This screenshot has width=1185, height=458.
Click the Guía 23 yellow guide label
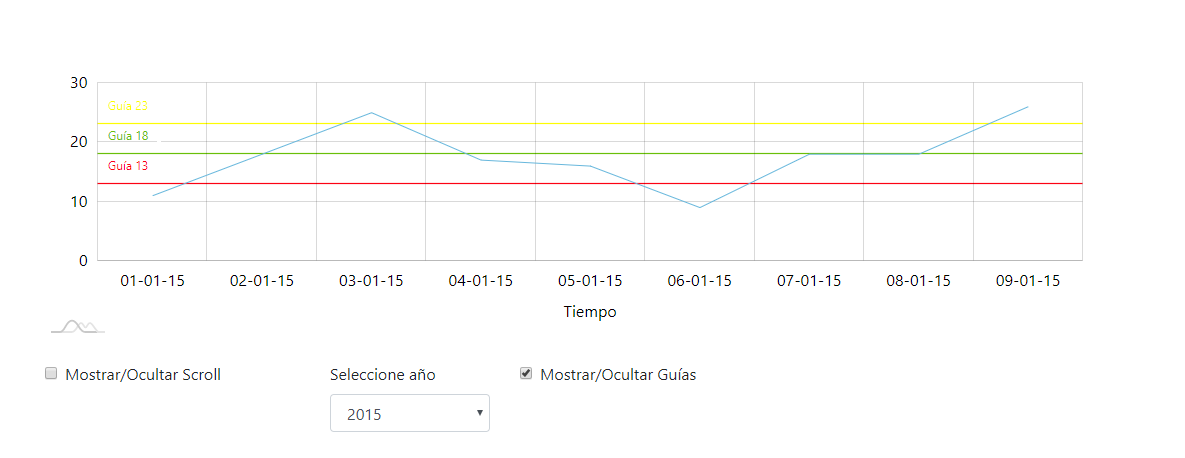pyautogui.click(x=128, y=106)
